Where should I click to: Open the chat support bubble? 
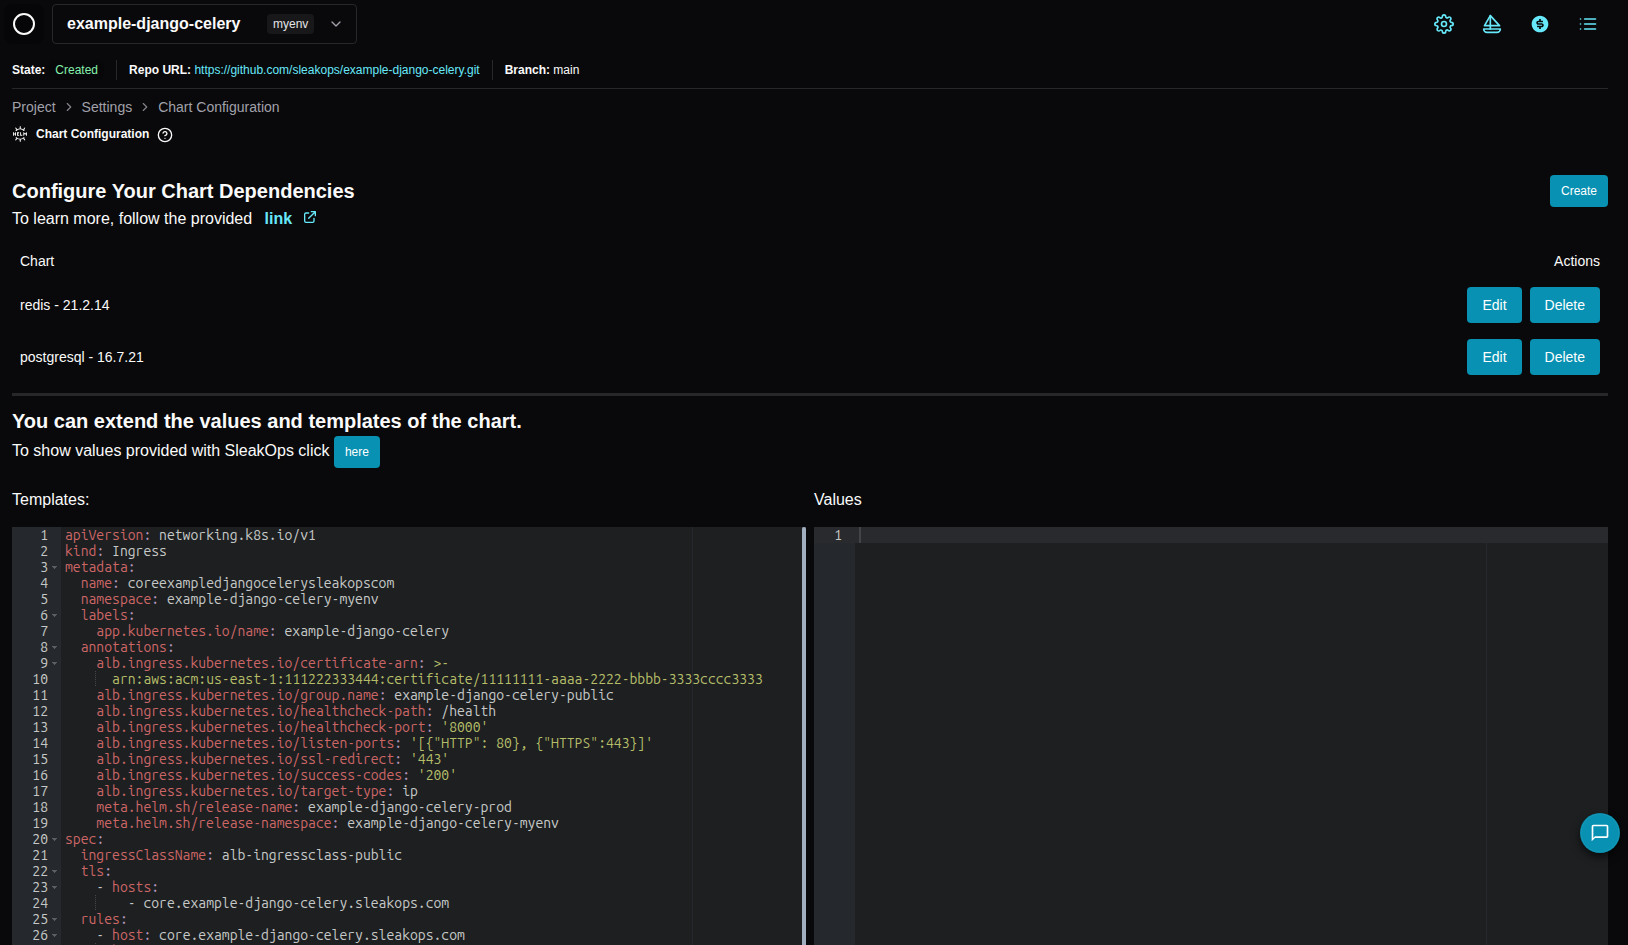(x=1600, y=833)
